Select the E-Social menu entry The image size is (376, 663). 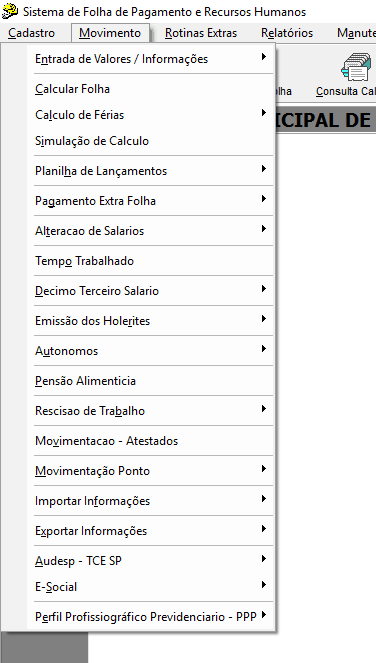(x=151, y=587)
